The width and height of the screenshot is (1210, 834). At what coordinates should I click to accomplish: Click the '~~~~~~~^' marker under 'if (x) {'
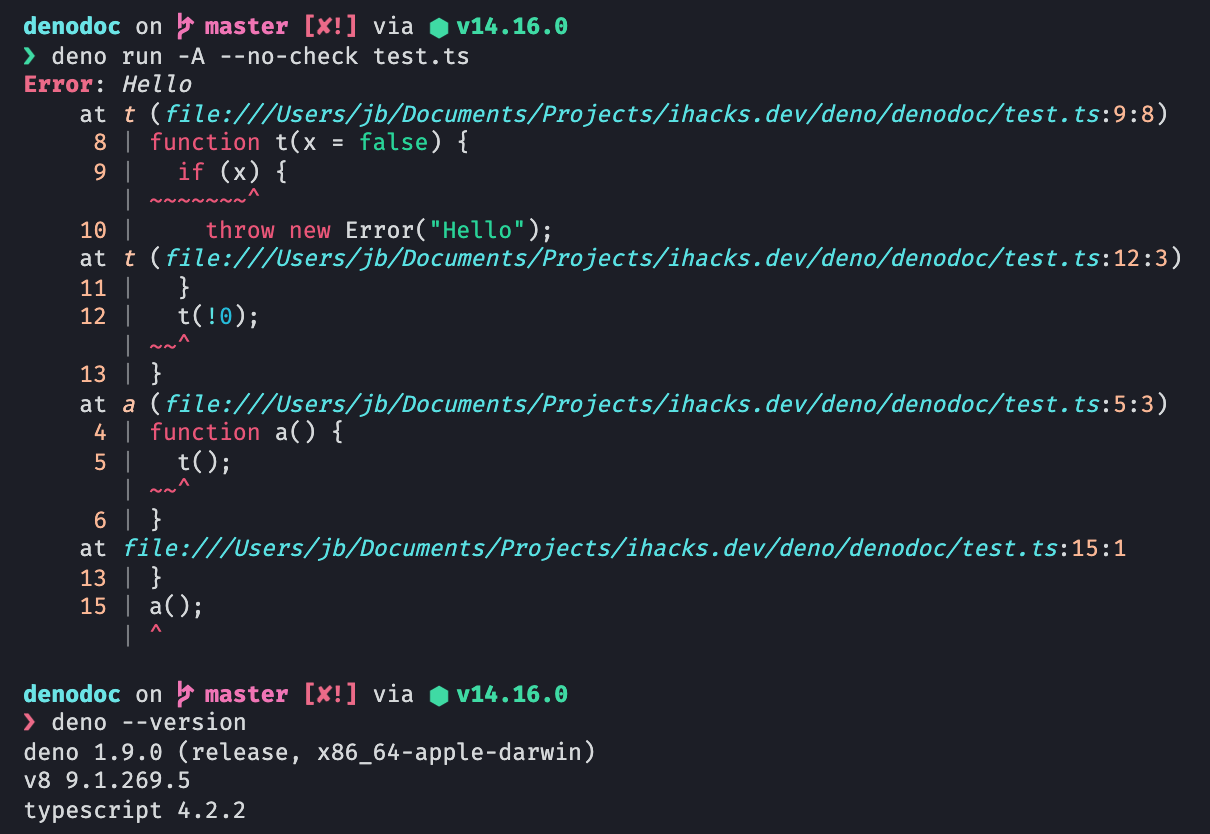tap(205, 198)
